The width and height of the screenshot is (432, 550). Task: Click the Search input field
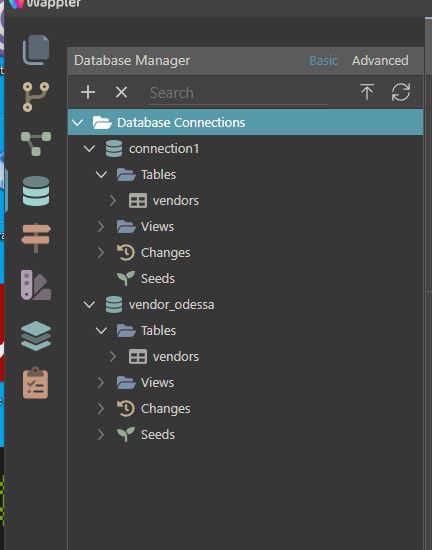pyautogui.click(x=238, y=93)
